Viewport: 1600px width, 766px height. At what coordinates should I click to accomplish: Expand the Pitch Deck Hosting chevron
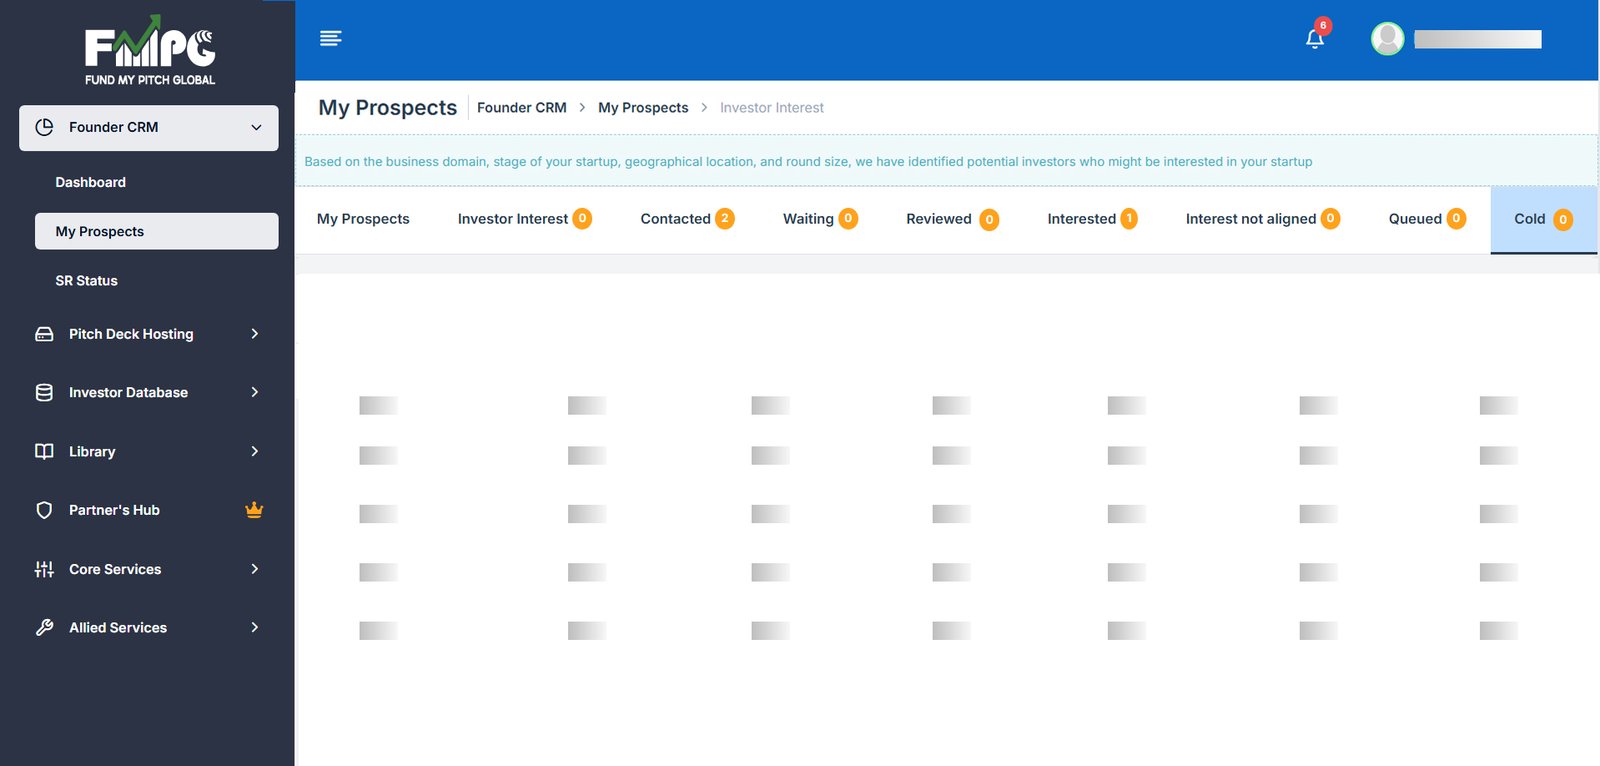click(x=255, y=334)
